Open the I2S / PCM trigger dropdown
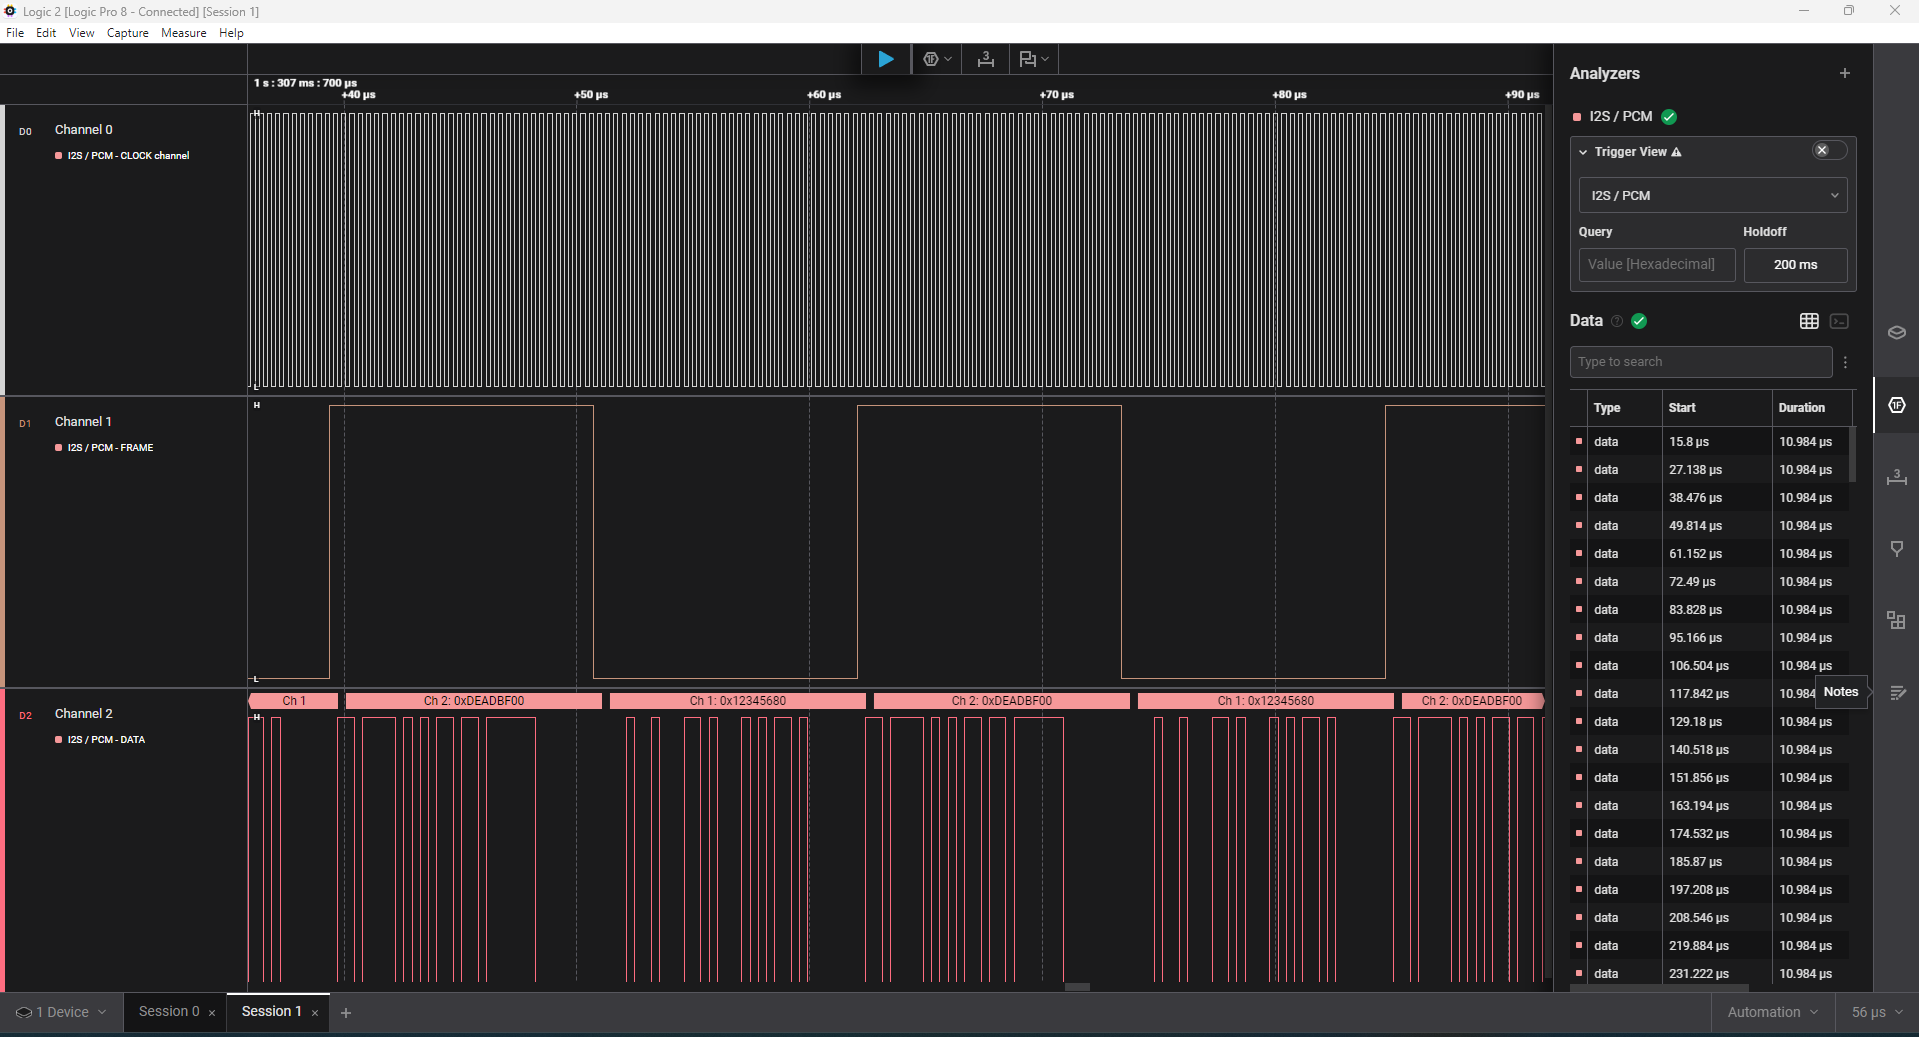 click(1712, 196)
